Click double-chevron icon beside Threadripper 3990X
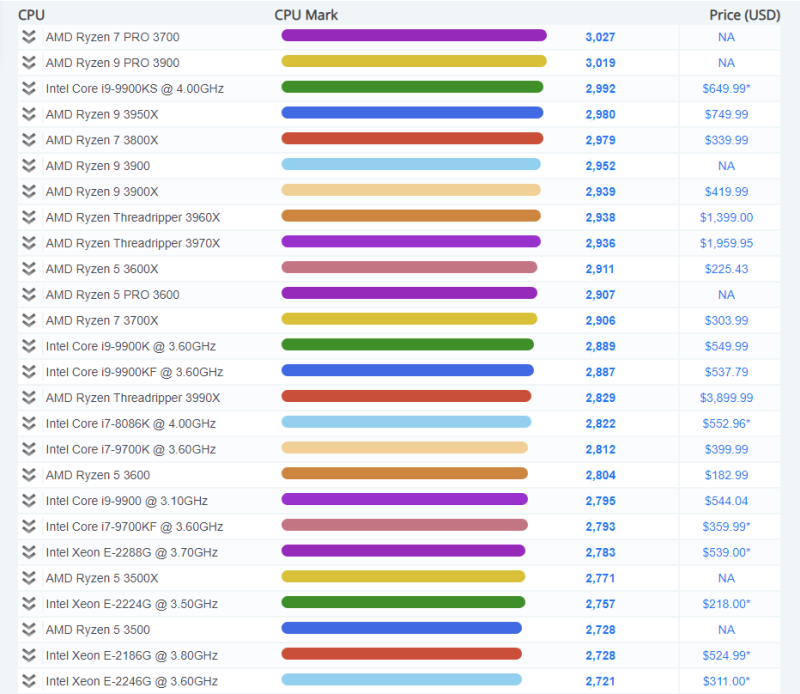 tap(29, 398)
